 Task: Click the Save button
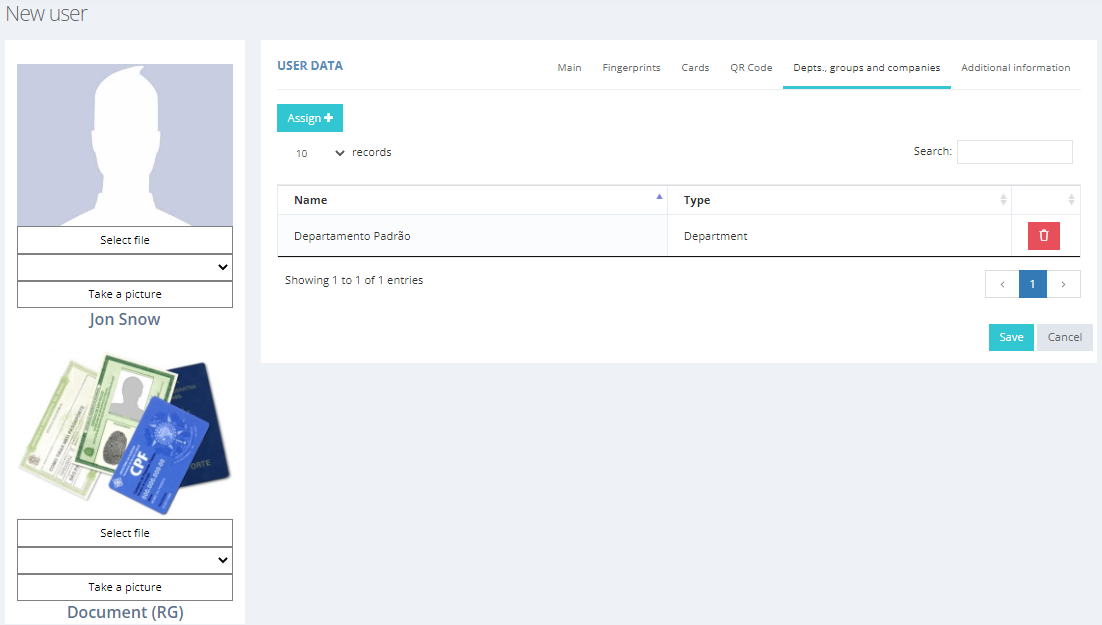pyautogui.click(x=1011, y=337)
